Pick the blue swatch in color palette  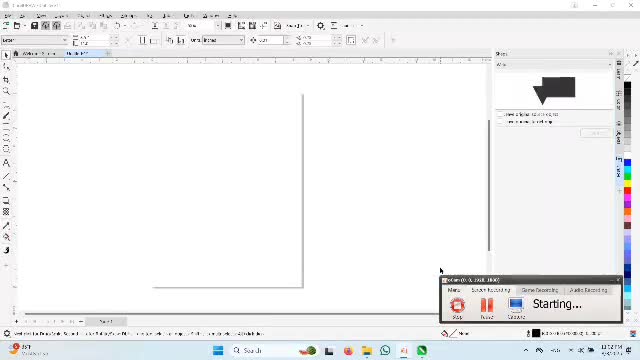627,163
